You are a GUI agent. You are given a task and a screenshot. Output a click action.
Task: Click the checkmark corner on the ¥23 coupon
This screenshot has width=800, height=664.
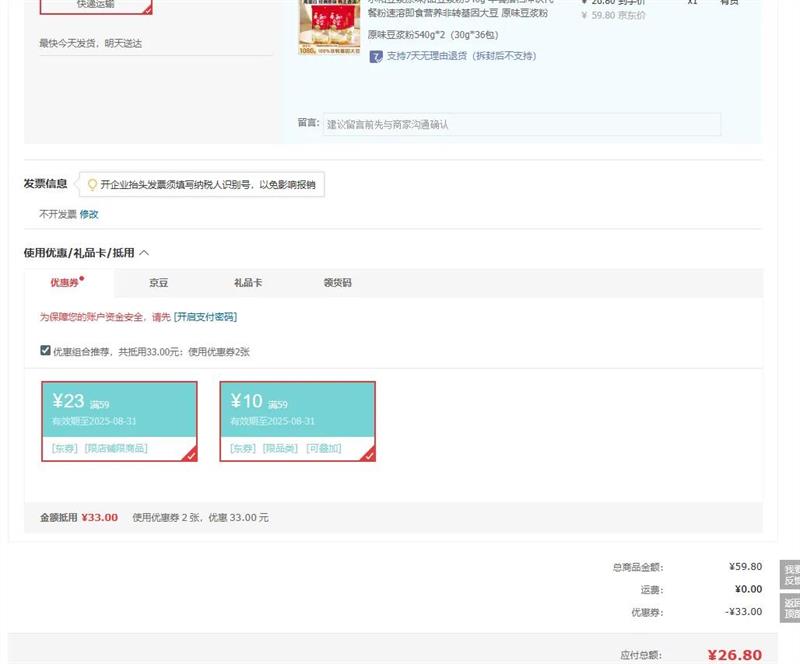click(190, 455)
